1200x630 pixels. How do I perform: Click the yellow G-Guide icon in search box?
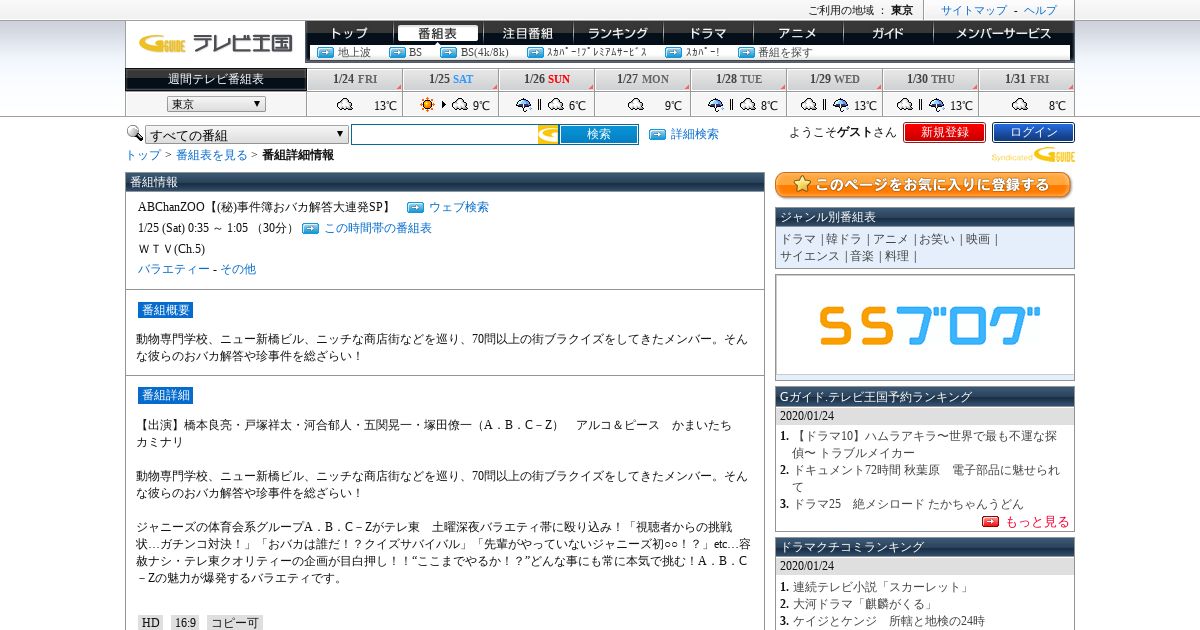[548, 134]
